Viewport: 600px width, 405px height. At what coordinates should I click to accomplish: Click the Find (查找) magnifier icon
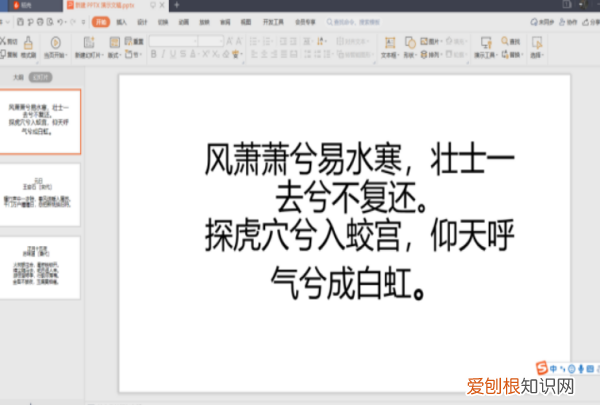[x=505, y=41]
